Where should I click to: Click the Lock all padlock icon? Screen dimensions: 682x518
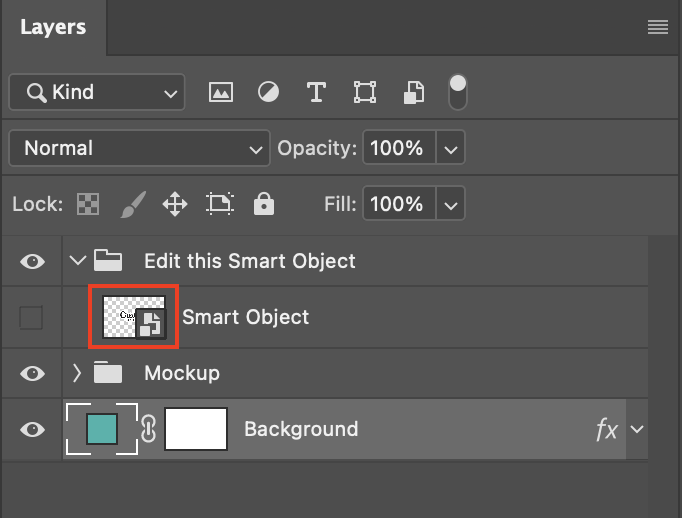point(264,205)
